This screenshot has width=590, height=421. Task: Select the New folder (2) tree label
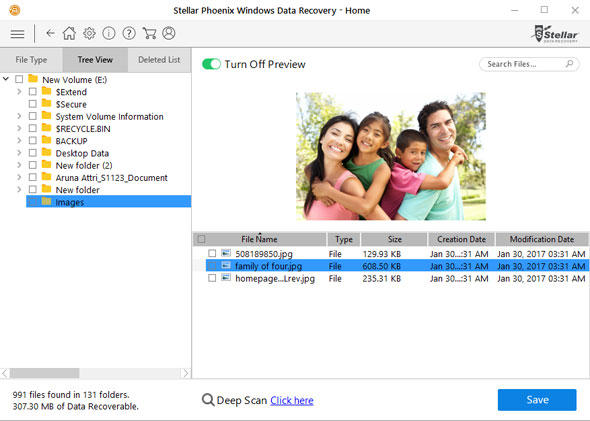84,166
